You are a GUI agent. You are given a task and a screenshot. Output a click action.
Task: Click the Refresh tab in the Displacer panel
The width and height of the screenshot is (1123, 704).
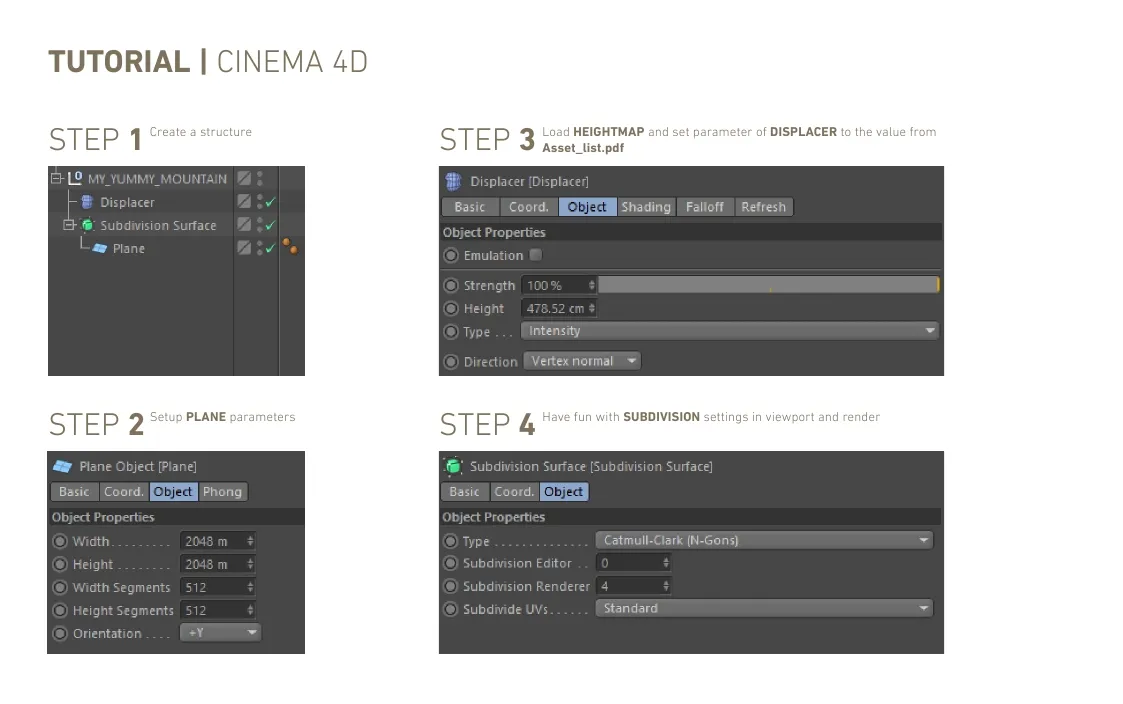point(764,207)
